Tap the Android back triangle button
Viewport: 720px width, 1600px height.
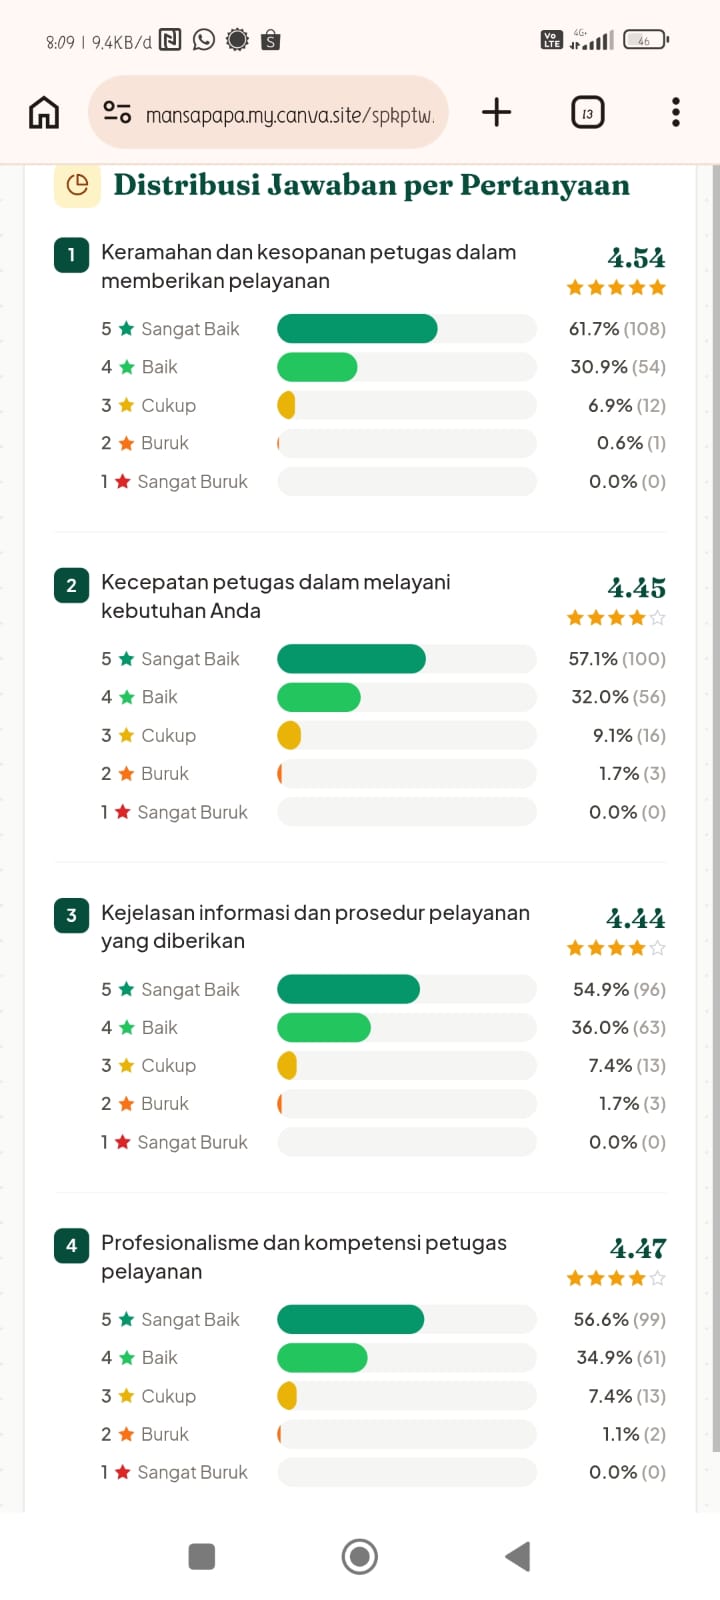[517, 1556]
